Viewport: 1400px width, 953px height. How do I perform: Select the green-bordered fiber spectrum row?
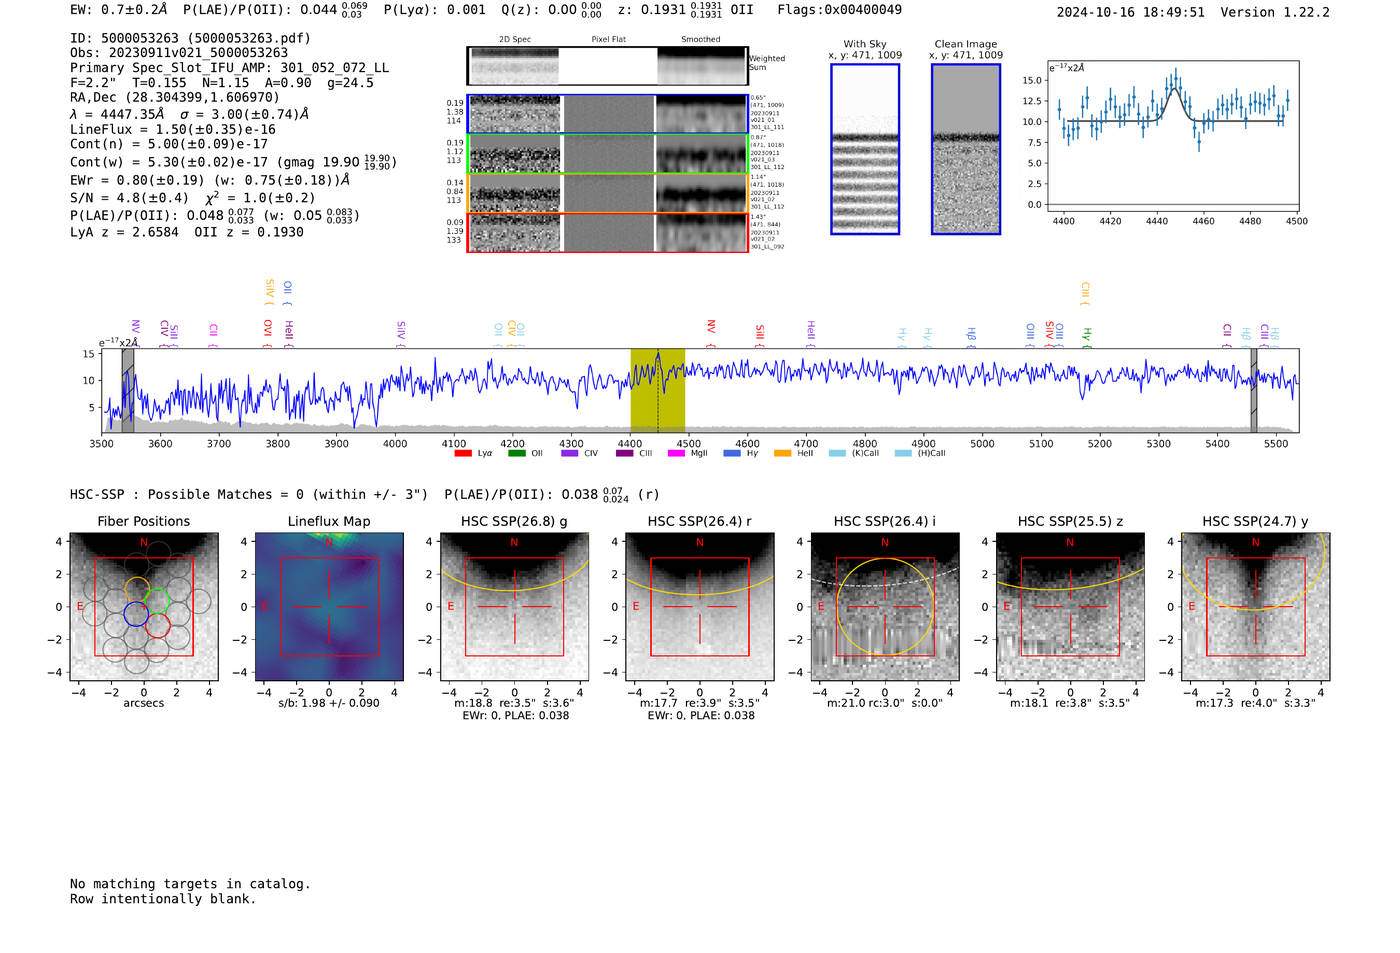coord(608,154)
